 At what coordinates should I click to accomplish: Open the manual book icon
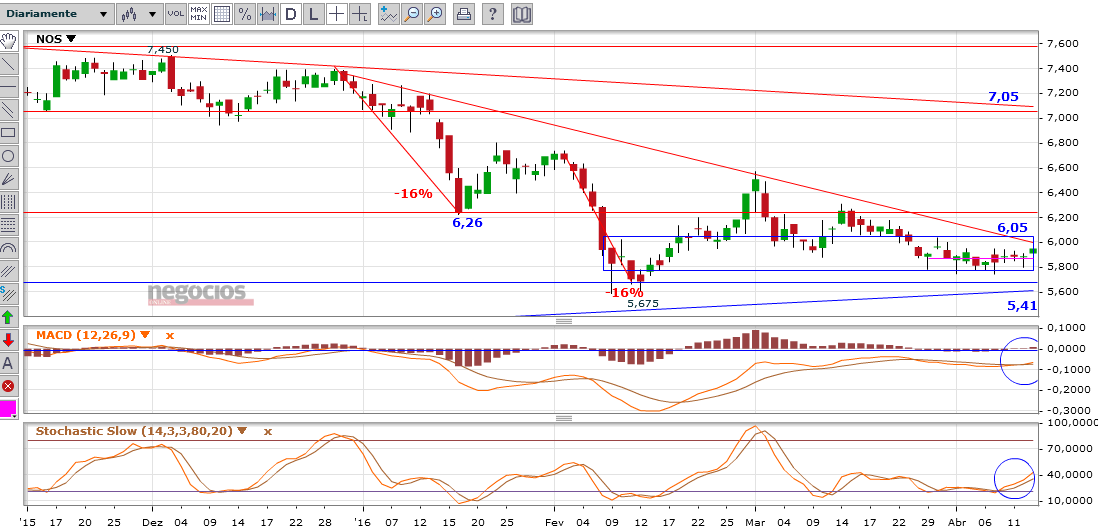[x=521, y=13]
